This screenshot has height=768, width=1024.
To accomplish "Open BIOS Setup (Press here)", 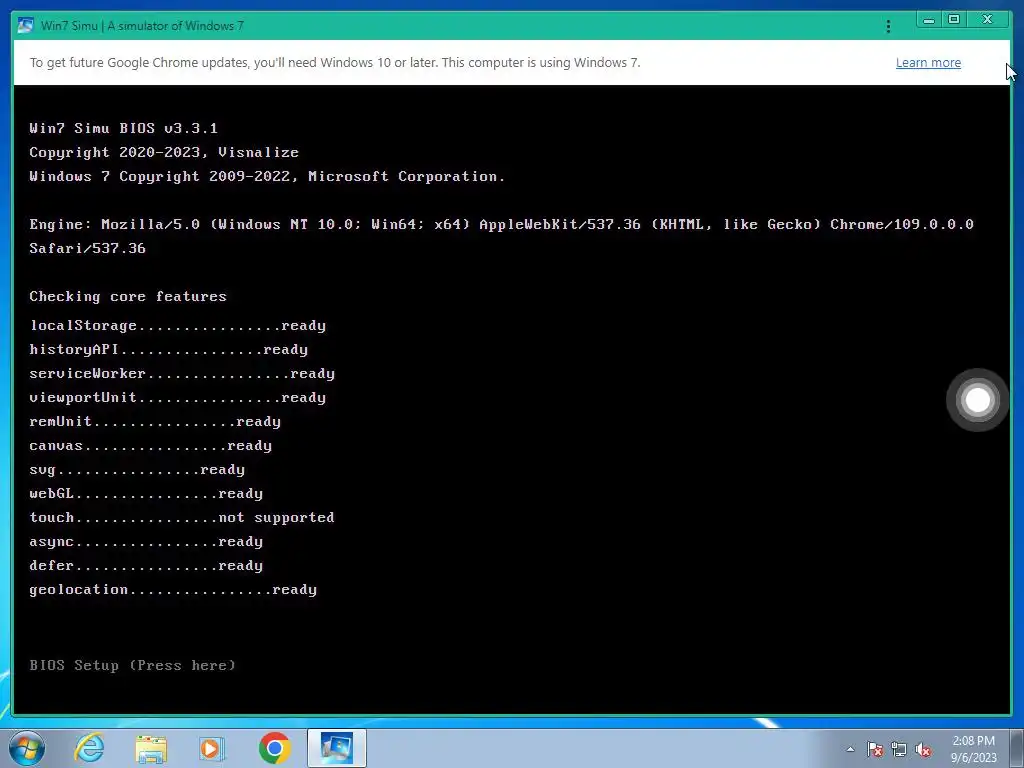I will coord(133,665).
